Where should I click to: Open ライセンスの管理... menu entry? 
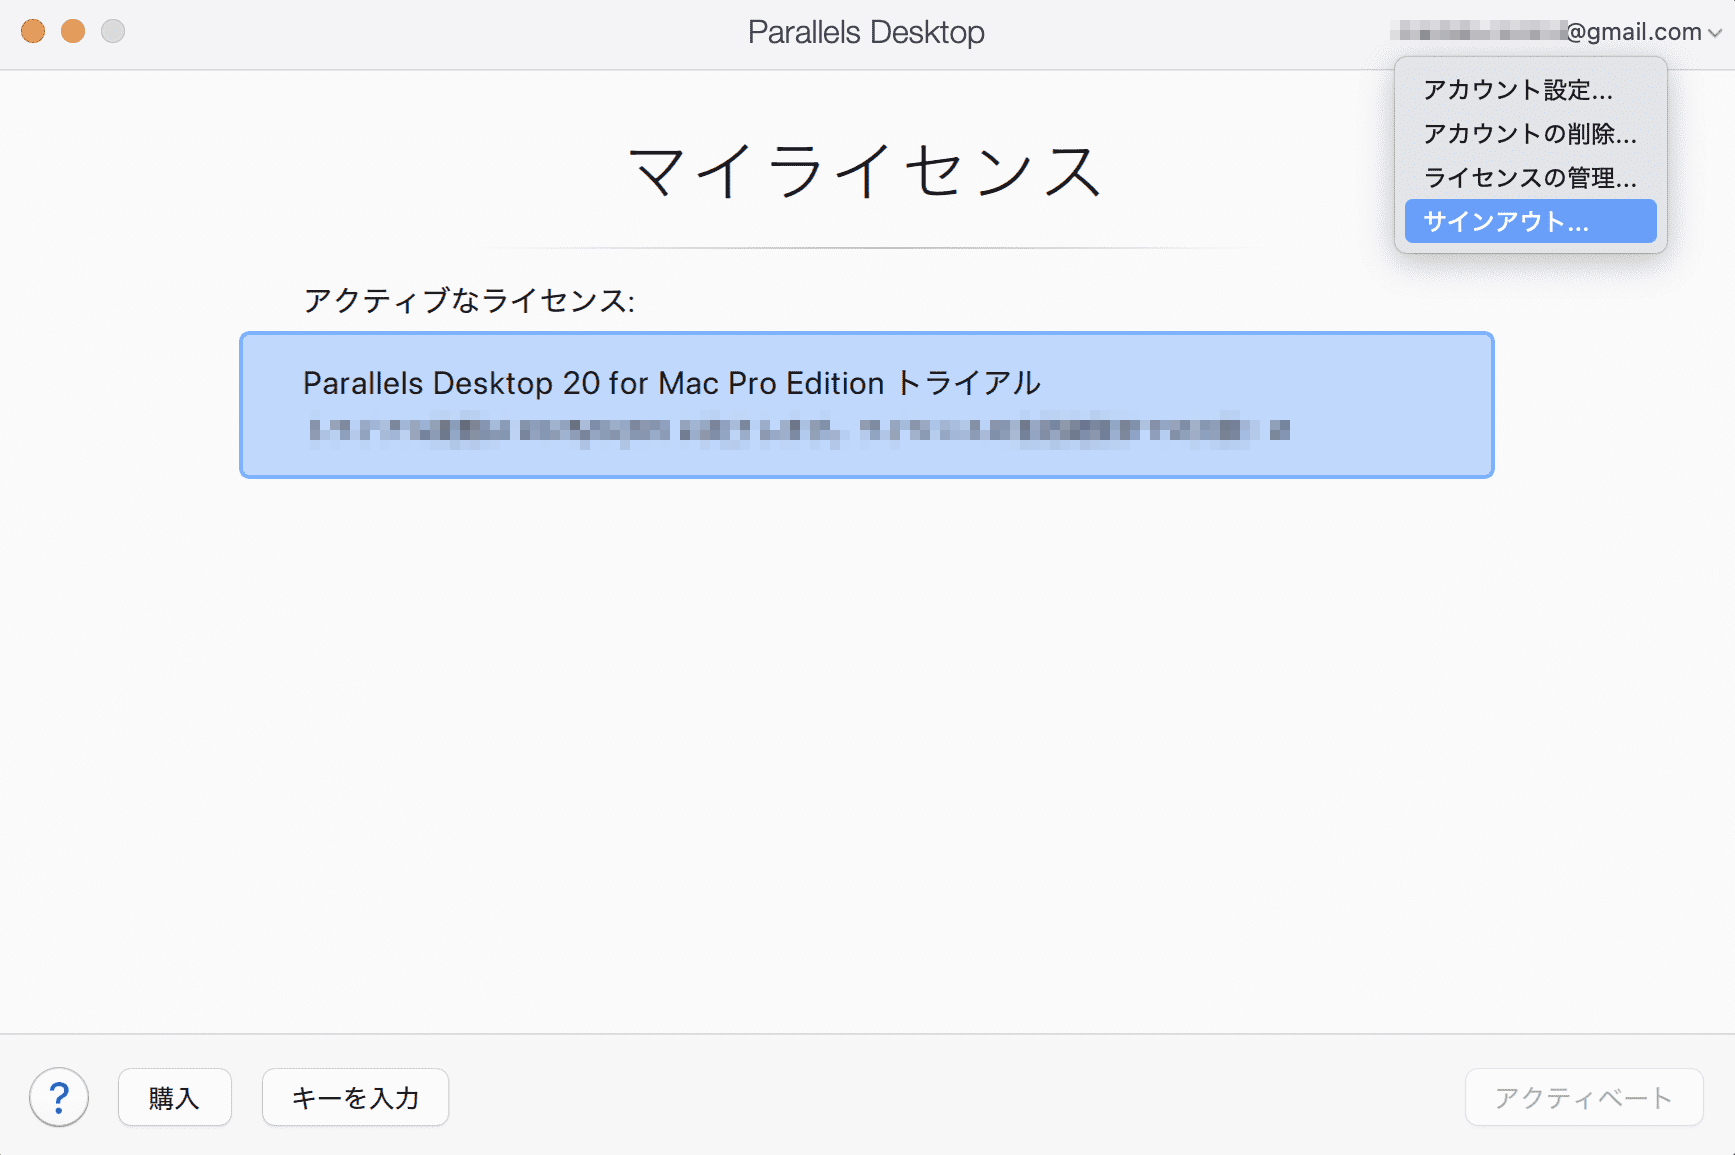[x=1530, y=178]
